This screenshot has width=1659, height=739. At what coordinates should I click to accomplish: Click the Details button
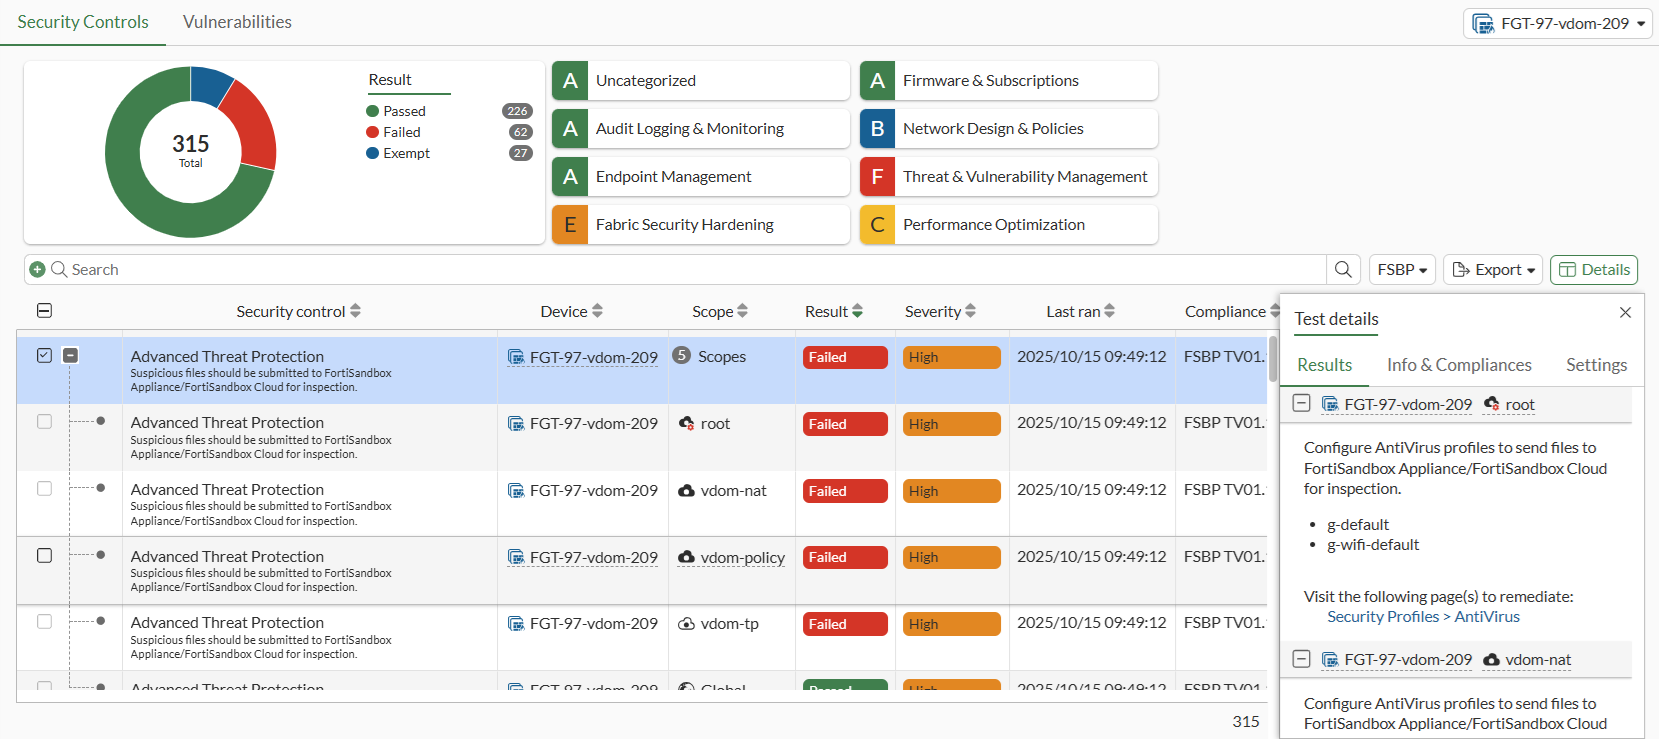tap(1593, 269)
